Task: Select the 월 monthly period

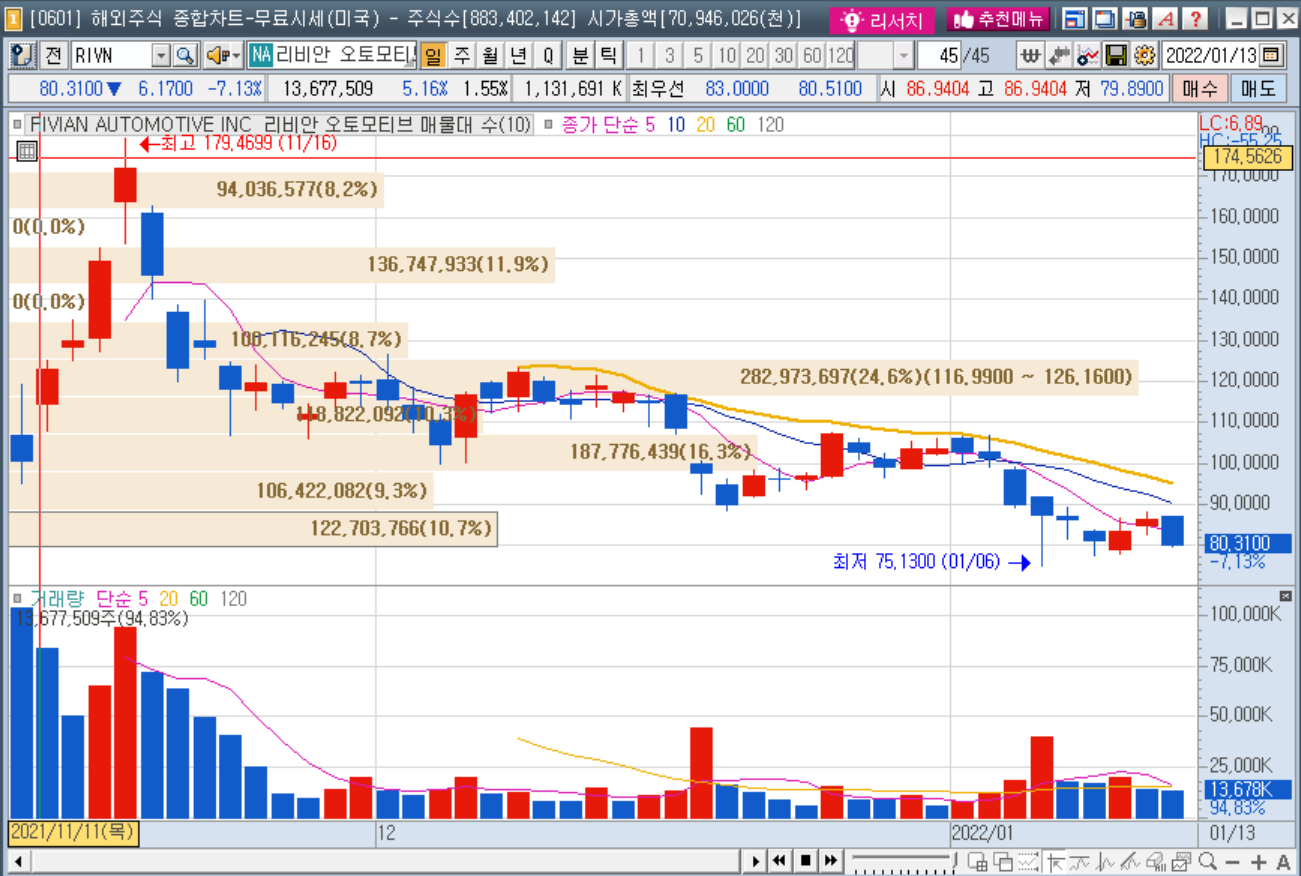Action: [x=490, y=55]
